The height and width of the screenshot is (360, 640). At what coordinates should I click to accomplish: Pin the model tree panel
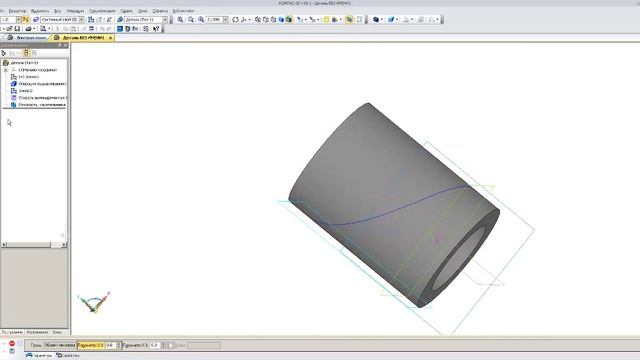[x=60, y=45]
